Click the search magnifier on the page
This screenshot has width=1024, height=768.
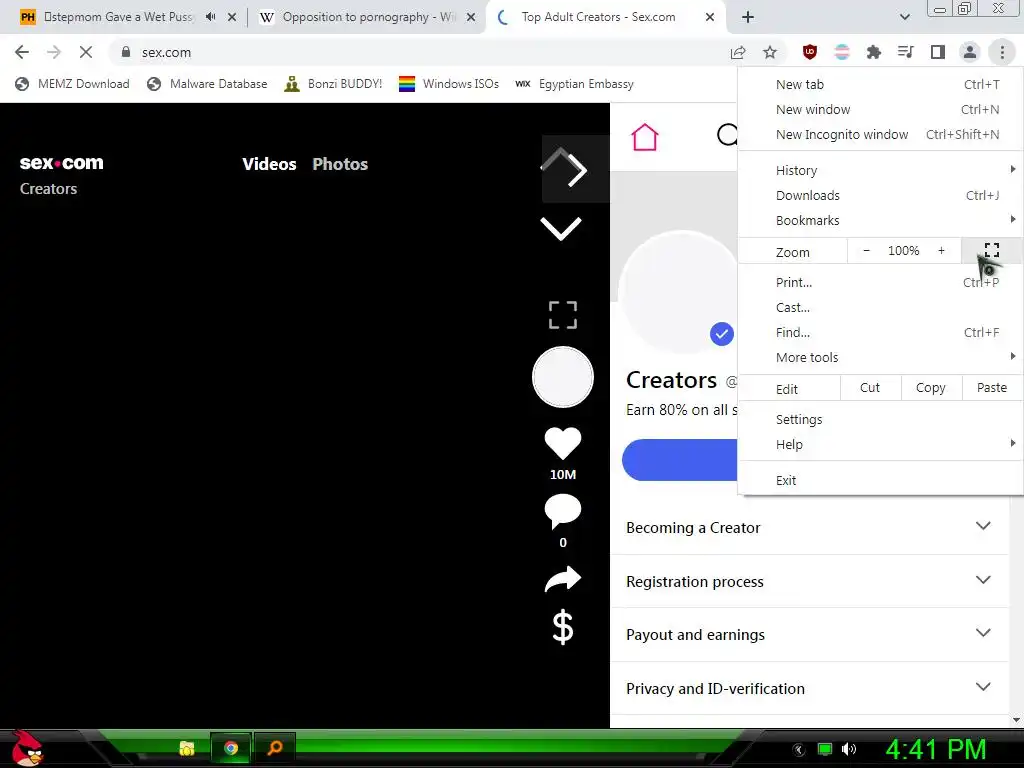(x=728, y=135)
